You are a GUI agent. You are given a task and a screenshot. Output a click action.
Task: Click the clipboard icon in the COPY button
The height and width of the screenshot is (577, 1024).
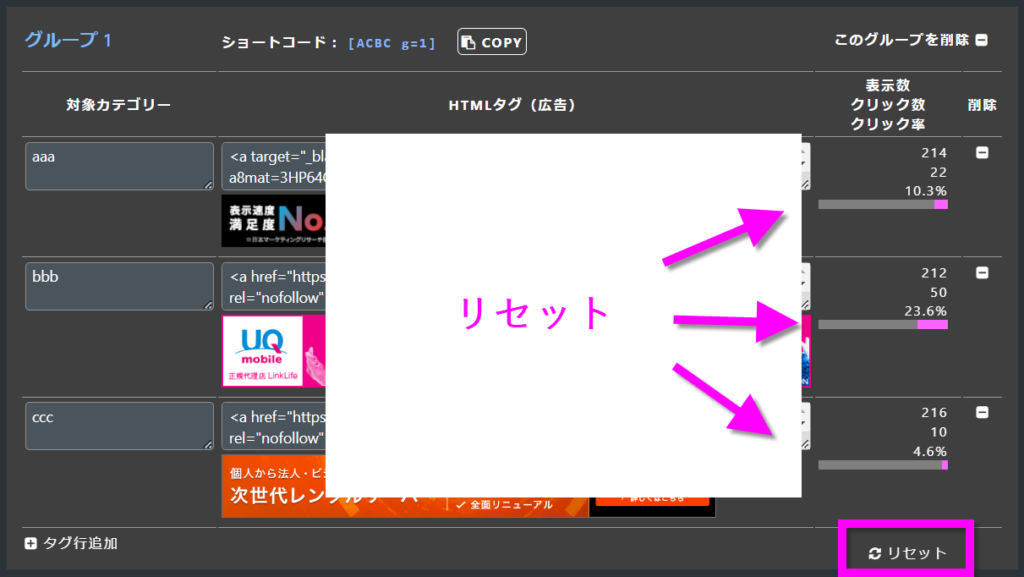tap(469, 43)
